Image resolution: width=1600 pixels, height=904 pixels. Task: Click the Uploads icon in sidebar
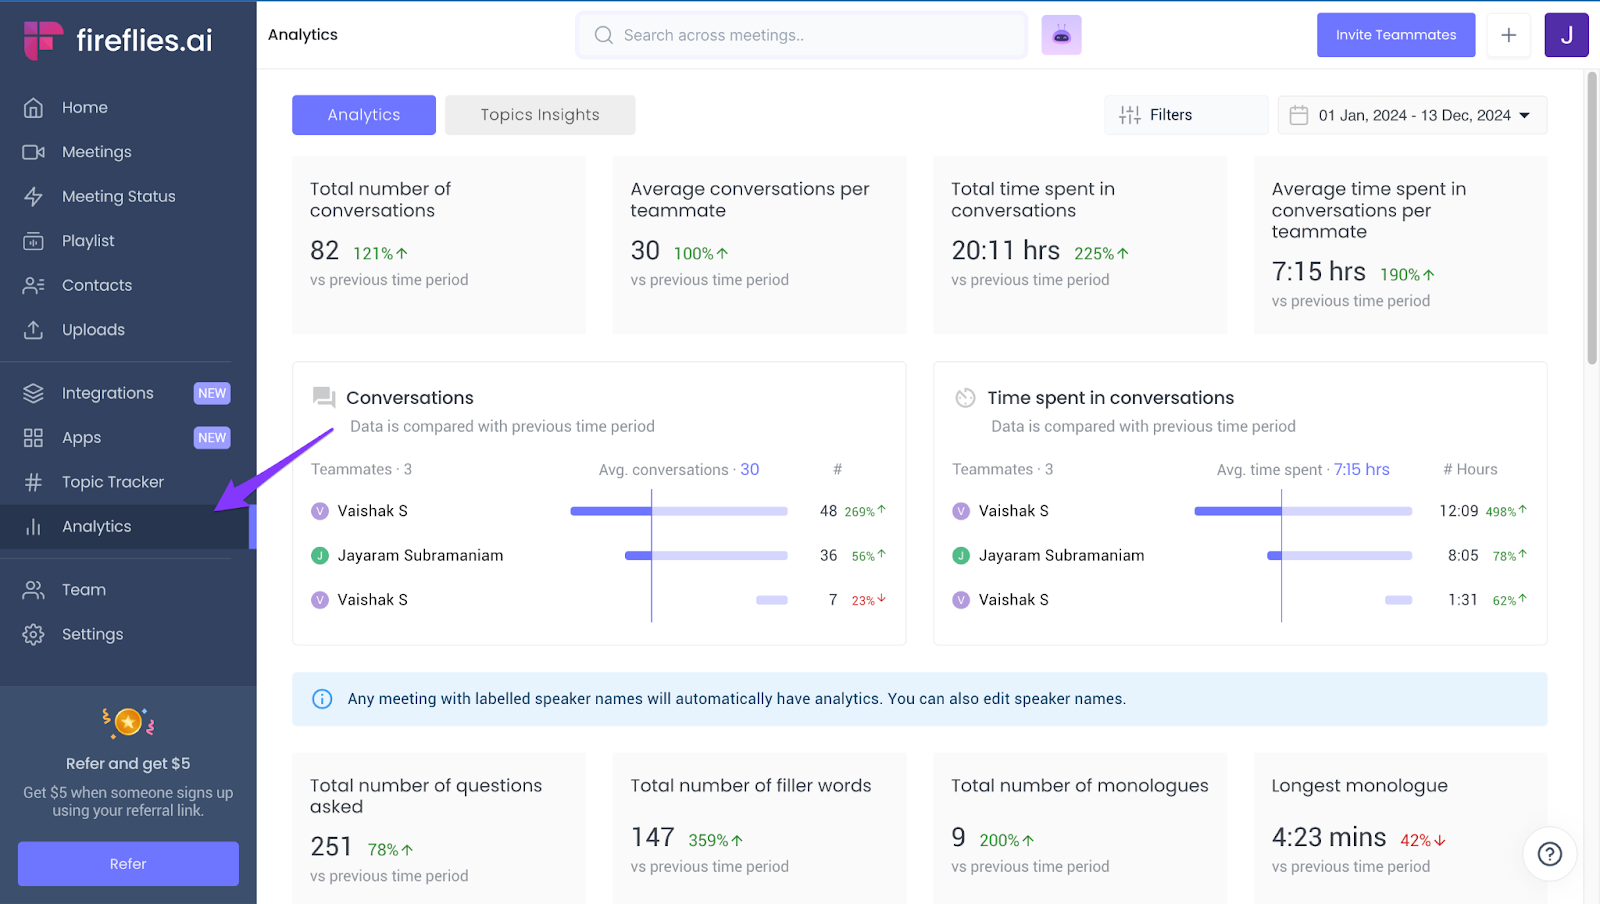[x=33, y=330]
